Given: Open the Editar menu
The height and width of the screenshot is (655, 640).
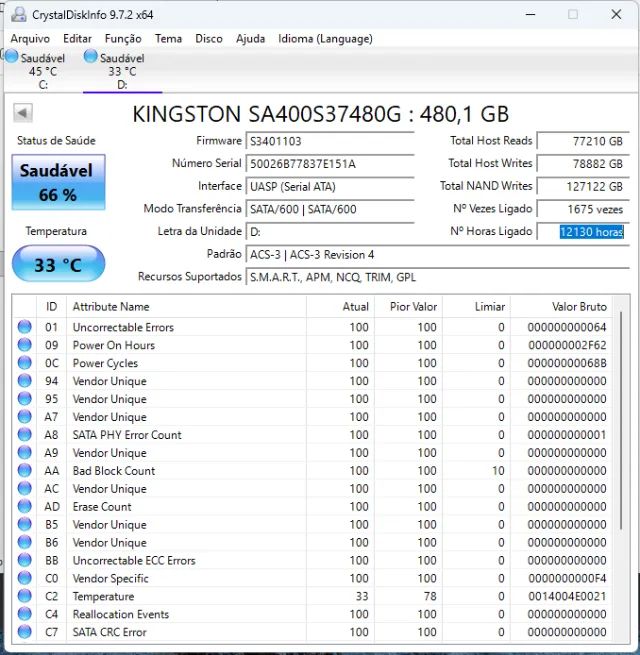Looking at the screenshot, I should [x=77, y=39].
